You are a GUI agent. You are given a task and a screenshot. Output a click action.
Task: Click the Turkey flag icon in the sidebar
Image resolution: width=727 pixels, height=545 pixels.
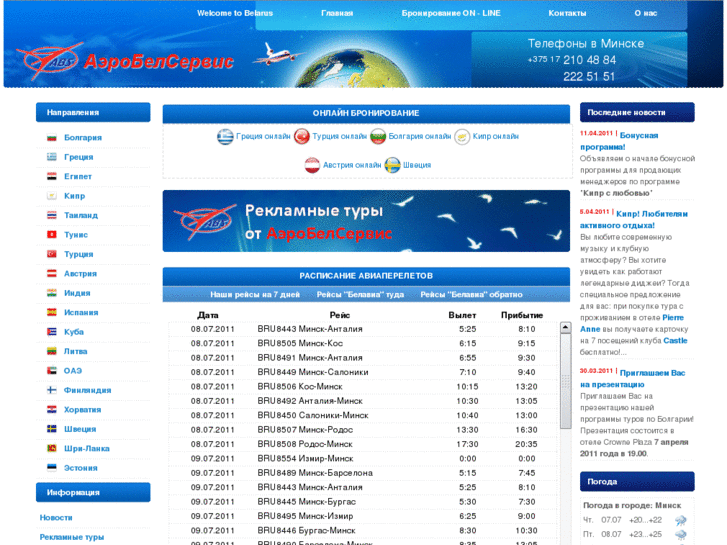click(51, 255)
